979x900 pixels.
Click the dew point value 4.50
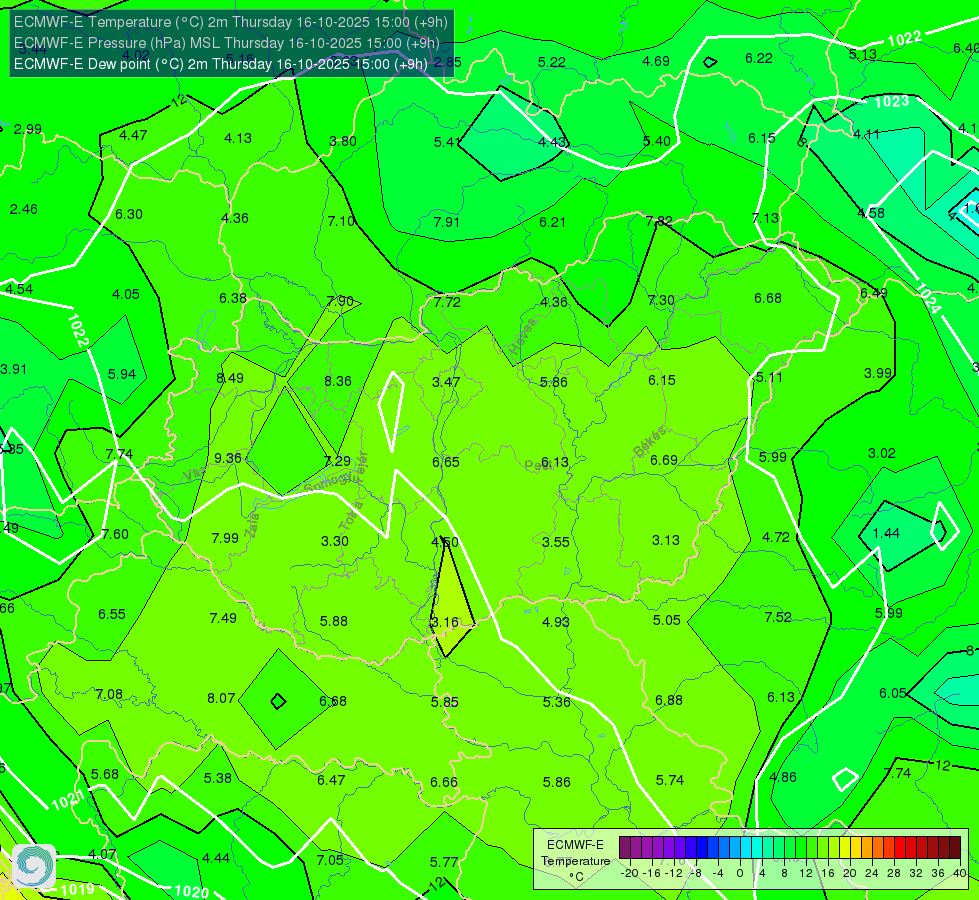click(x=445, y=542)
